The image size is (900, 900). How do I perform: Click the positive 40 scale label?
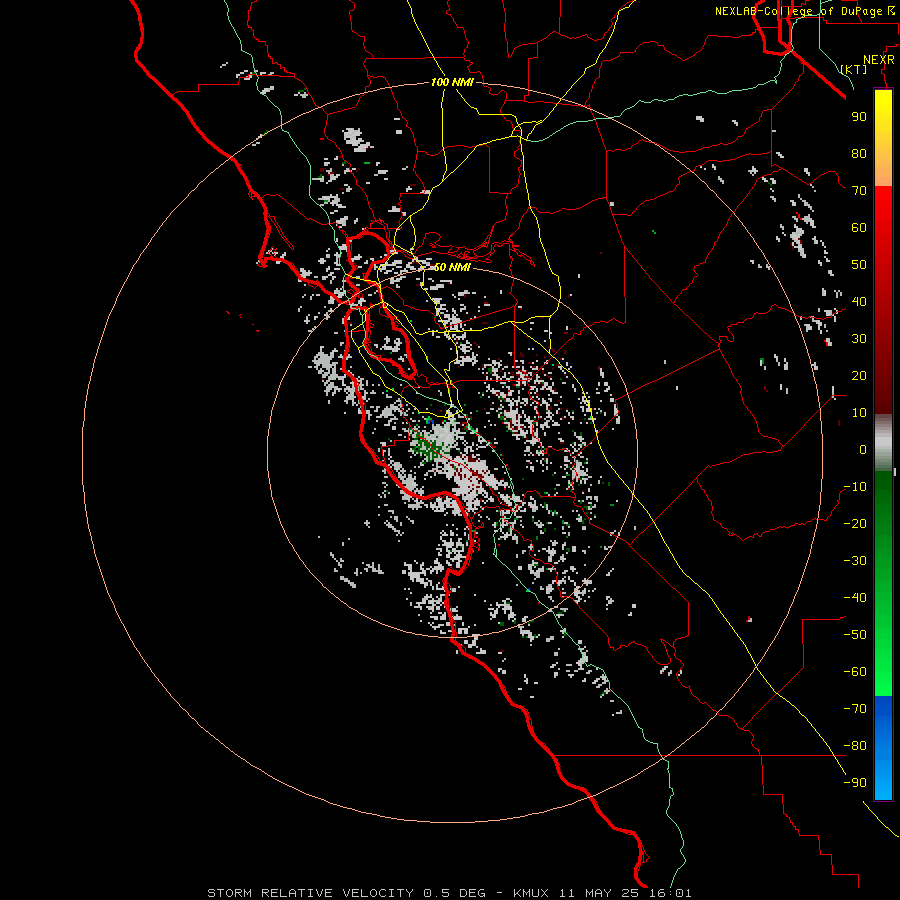(x=859, y=302)
